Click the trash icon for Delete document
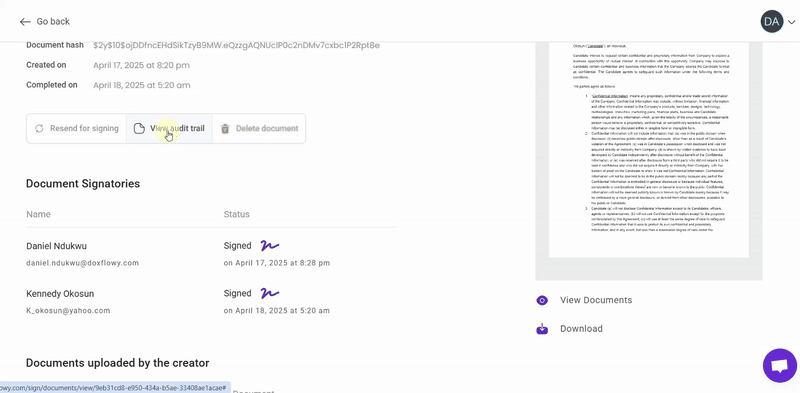 (x=224, y=129)
